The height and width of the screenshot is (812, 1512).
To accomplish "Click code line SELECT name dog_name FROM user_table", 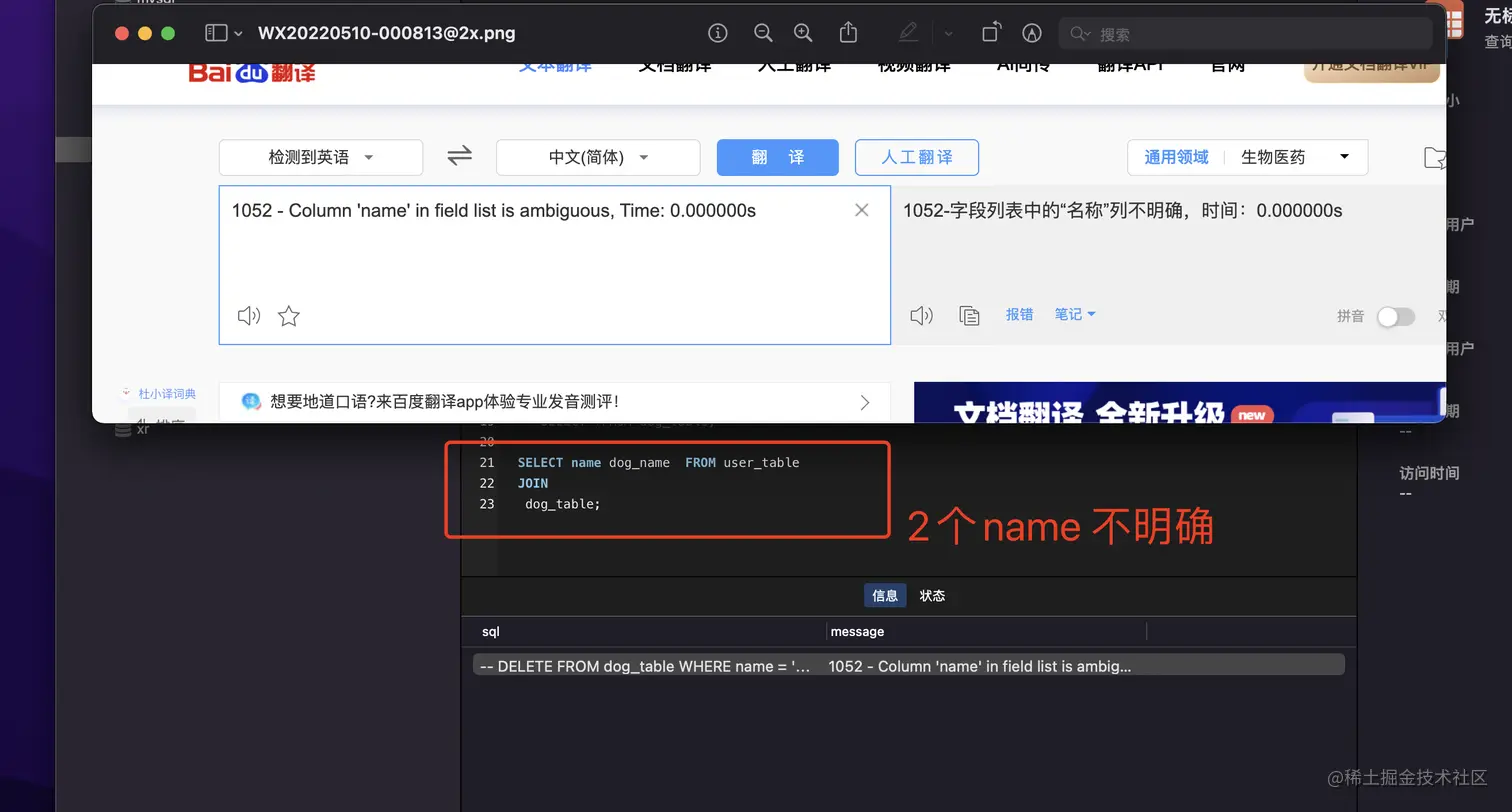I will point(658,462).
